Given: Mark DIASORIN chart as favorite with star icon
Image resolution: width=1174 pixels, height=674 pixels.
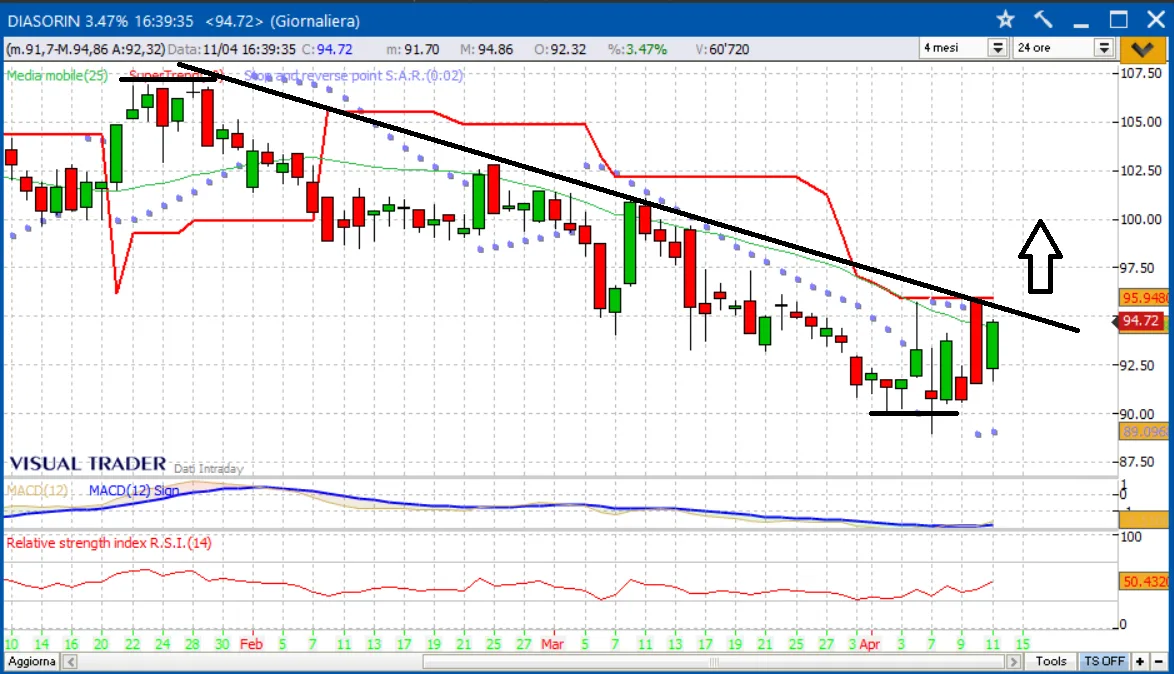Looking at the screenshot, I should 1005,19.
